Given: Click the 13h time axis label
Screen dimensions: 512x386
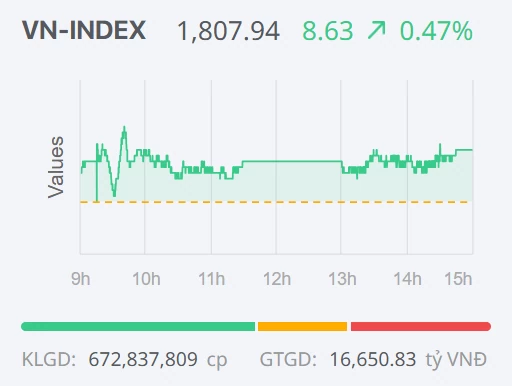Looking at the screenshot, I should tap(342, 279).
